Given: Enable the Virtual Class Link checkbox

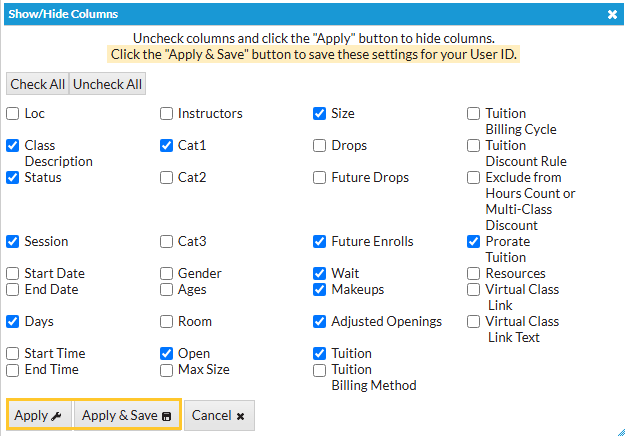Looking at the screenshot, I should (474, 290).
